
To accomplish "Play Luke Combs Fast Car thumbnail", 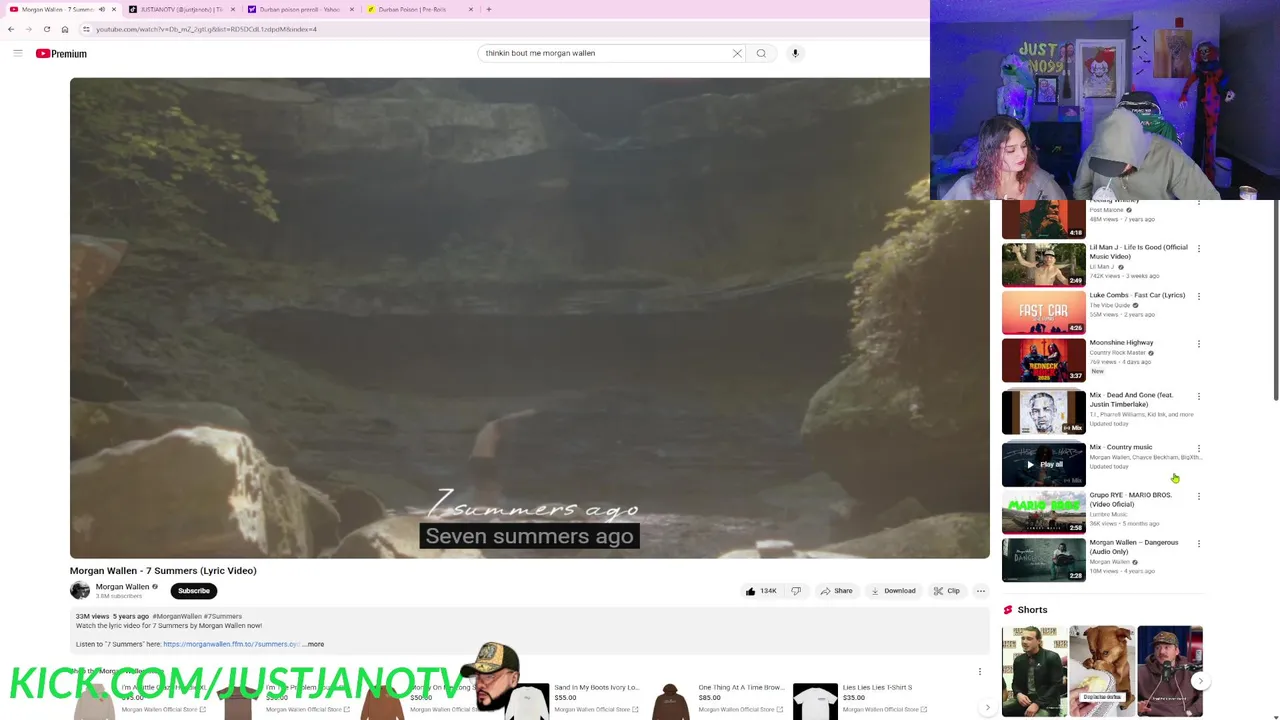I will coord(1043,312).
